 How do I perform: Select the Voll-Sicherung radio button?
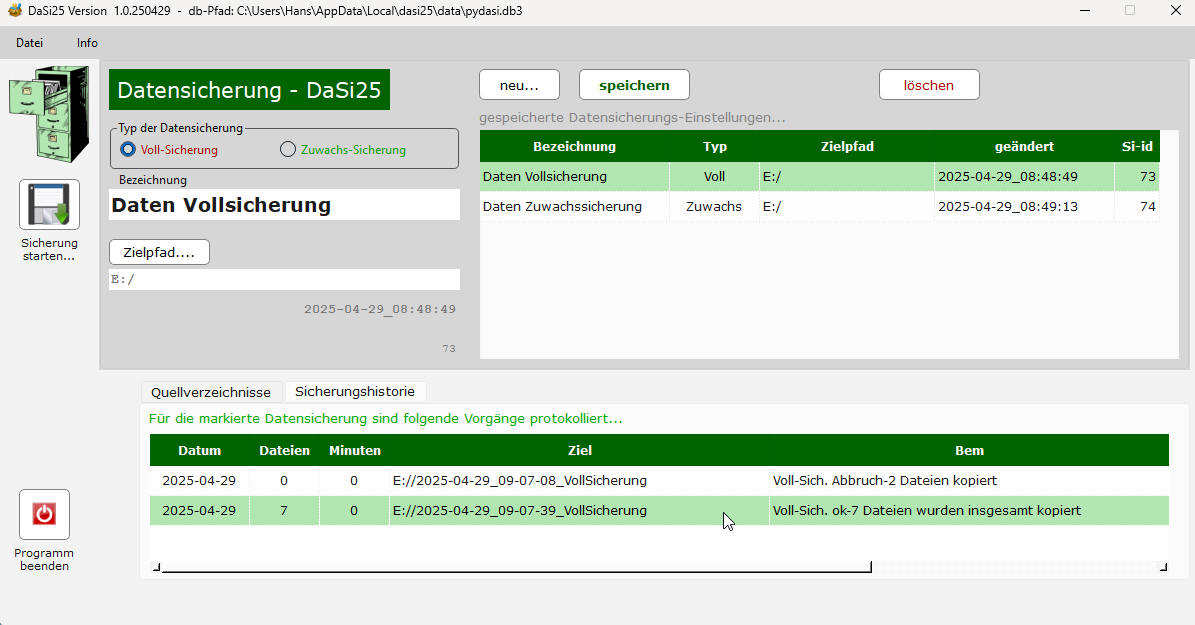pyautogui.click(x=128, y=150)
